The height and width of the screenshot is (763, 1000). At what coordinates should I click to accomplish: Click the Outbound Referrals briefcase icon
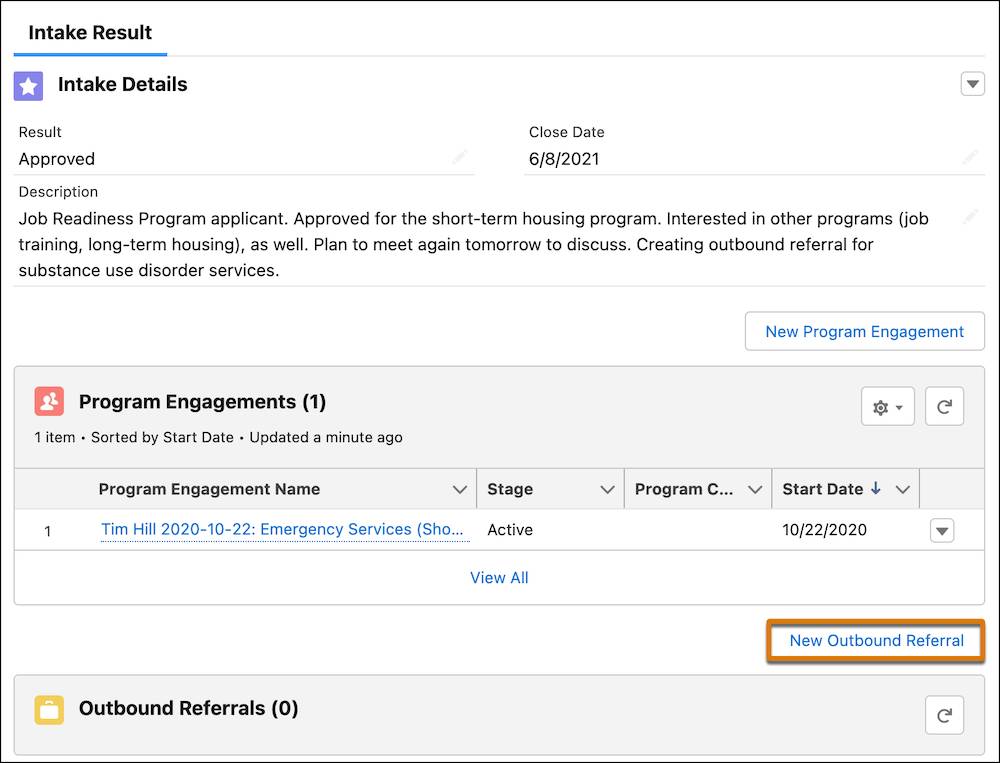click(49, 709)
